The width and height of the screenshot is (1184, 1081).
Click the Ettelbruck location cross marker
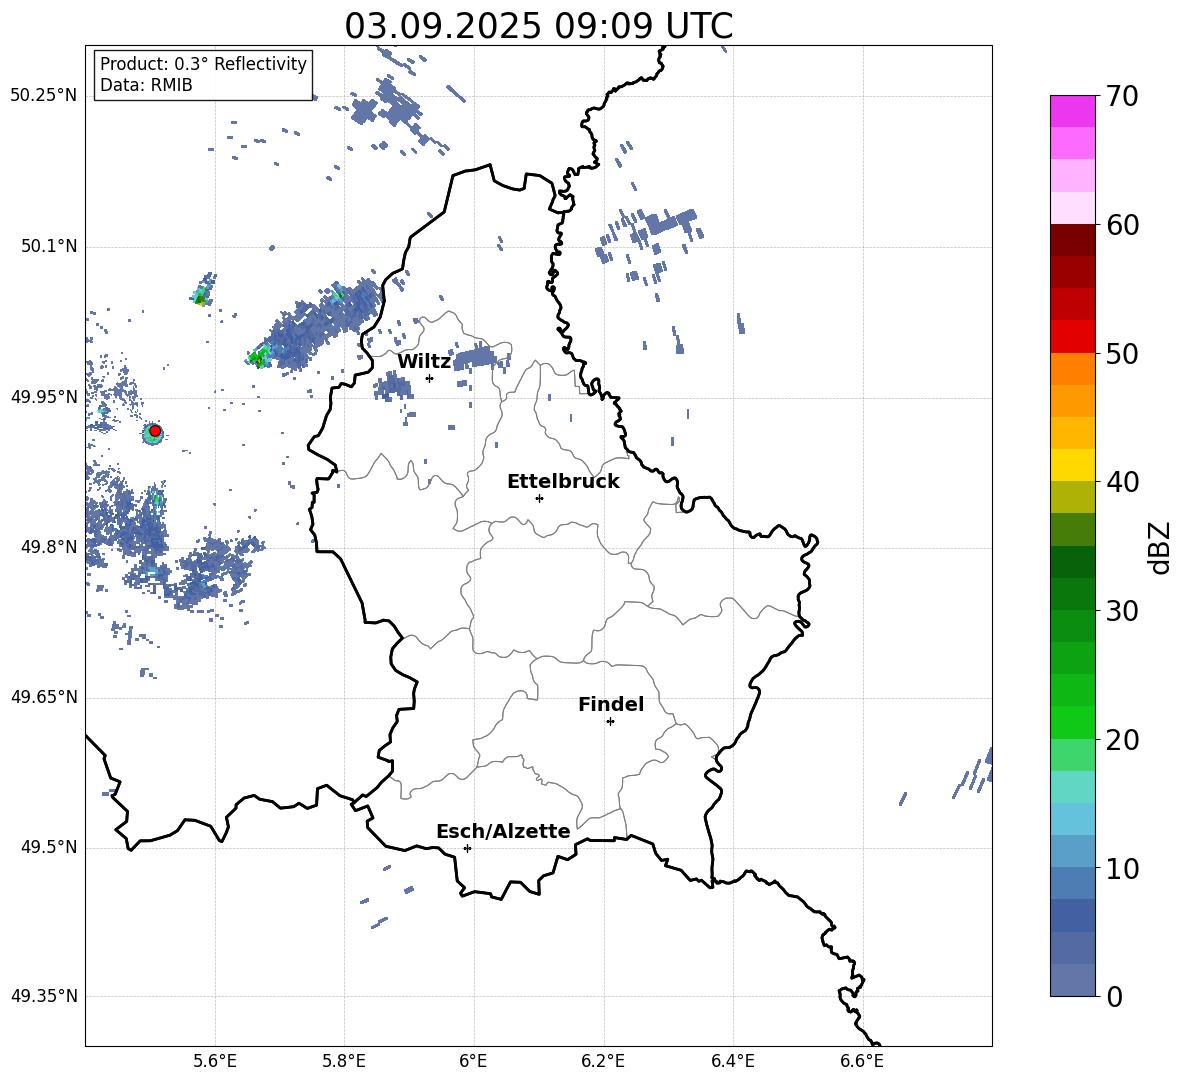pos(539,498)
